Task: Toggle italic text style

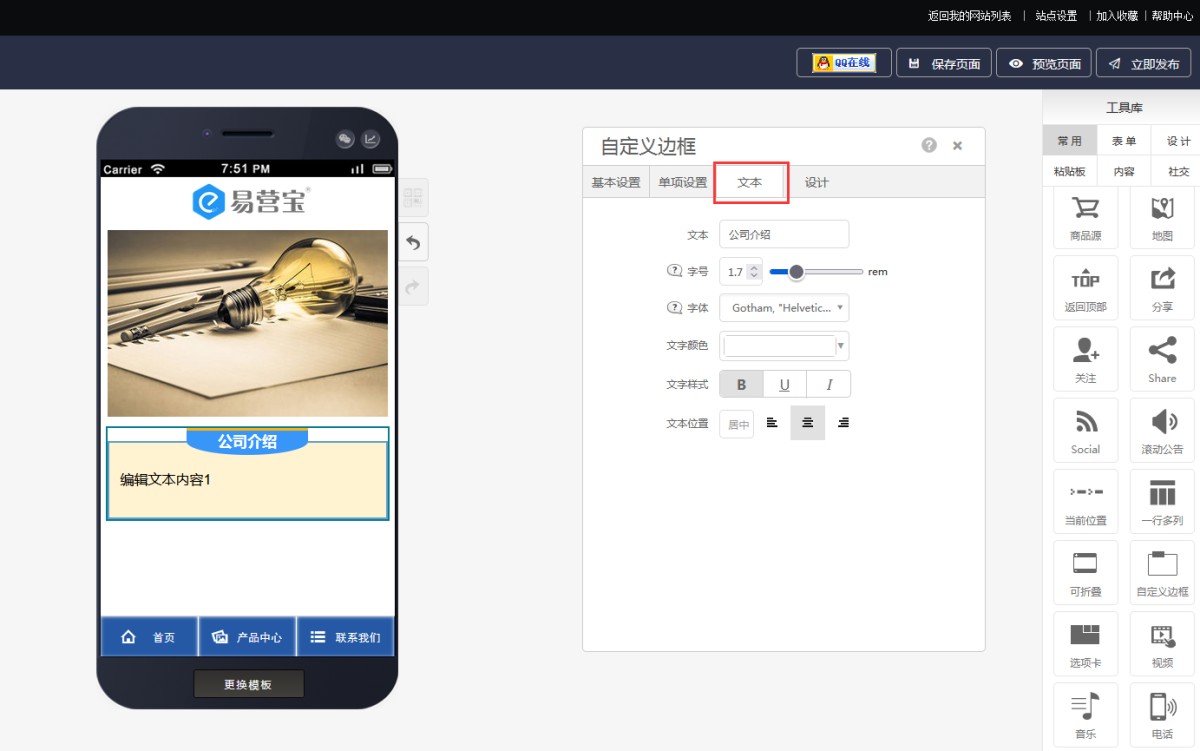Action: tap(829, 385)
